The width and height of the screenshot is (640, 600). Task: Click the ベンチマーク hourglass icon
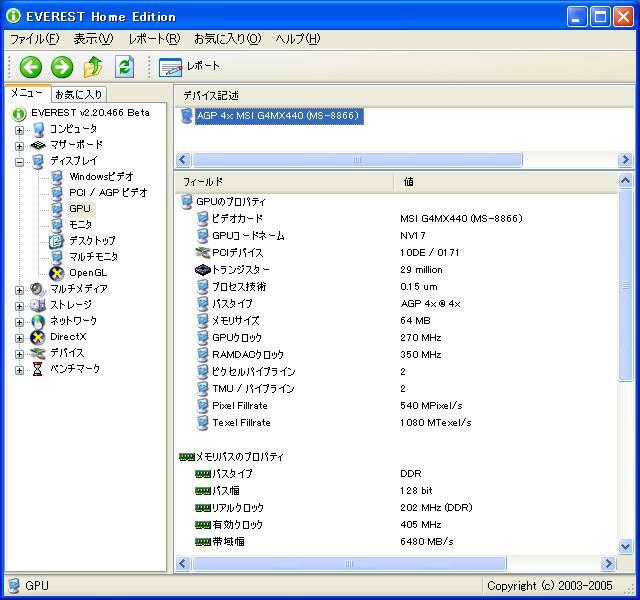pos(38,369)
